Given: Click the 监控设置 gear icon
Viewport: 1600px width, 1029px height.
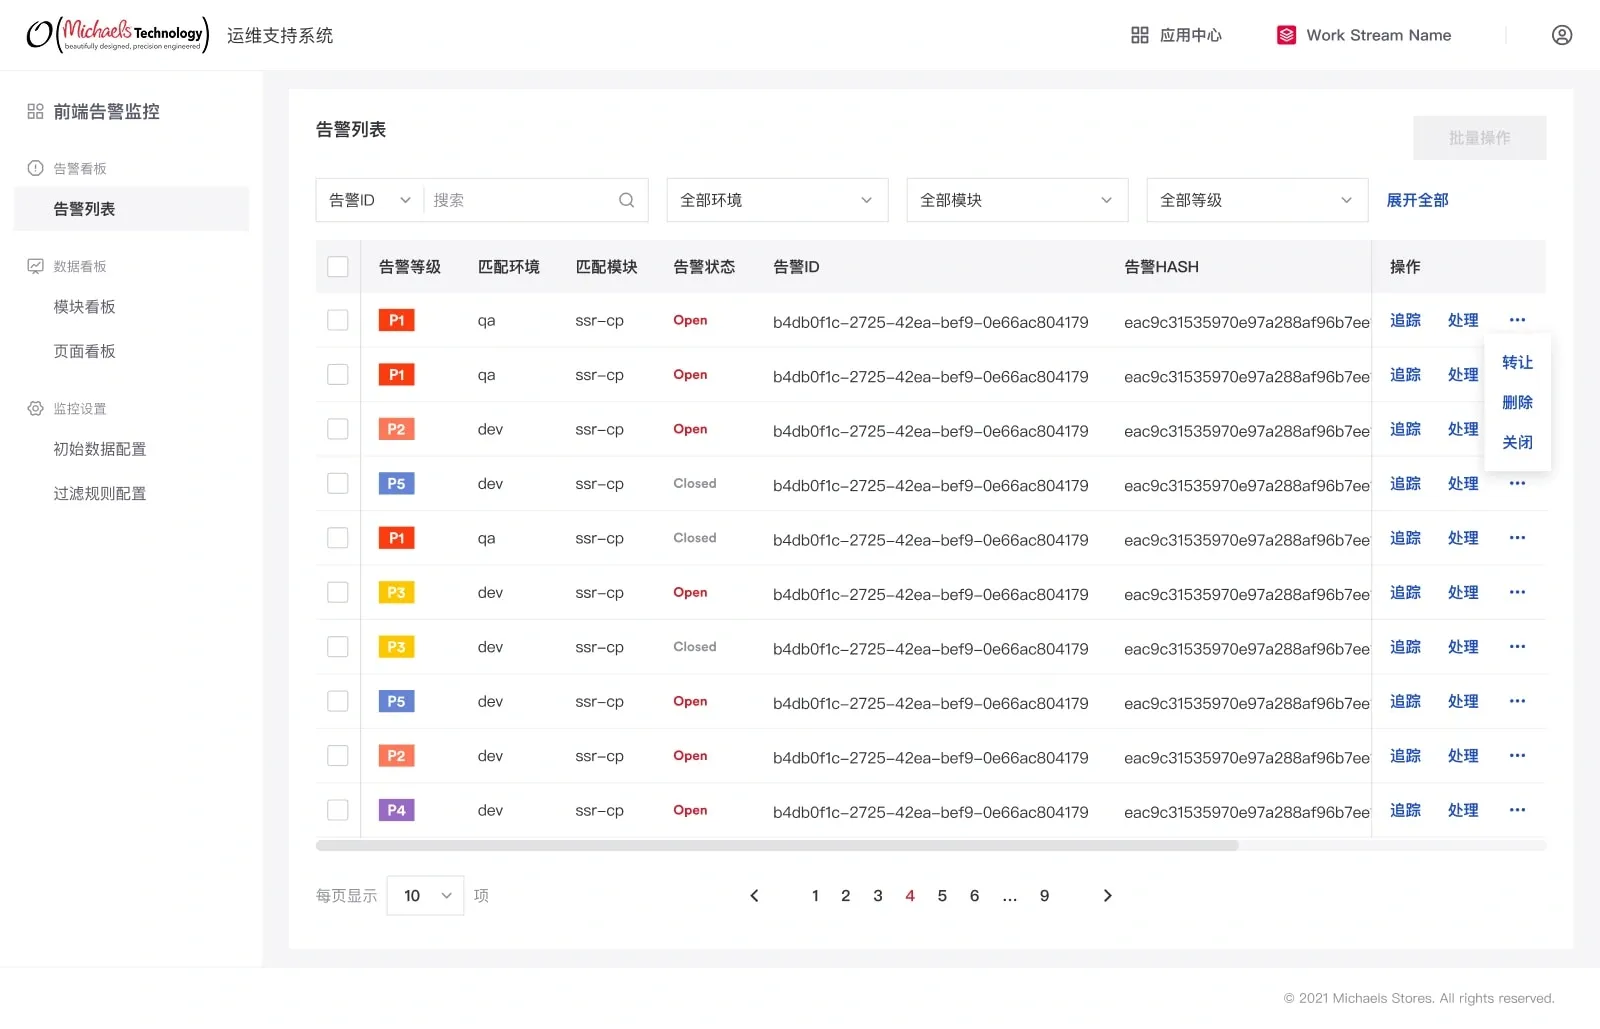Looking at the screenshot, I should click(35, 408).
